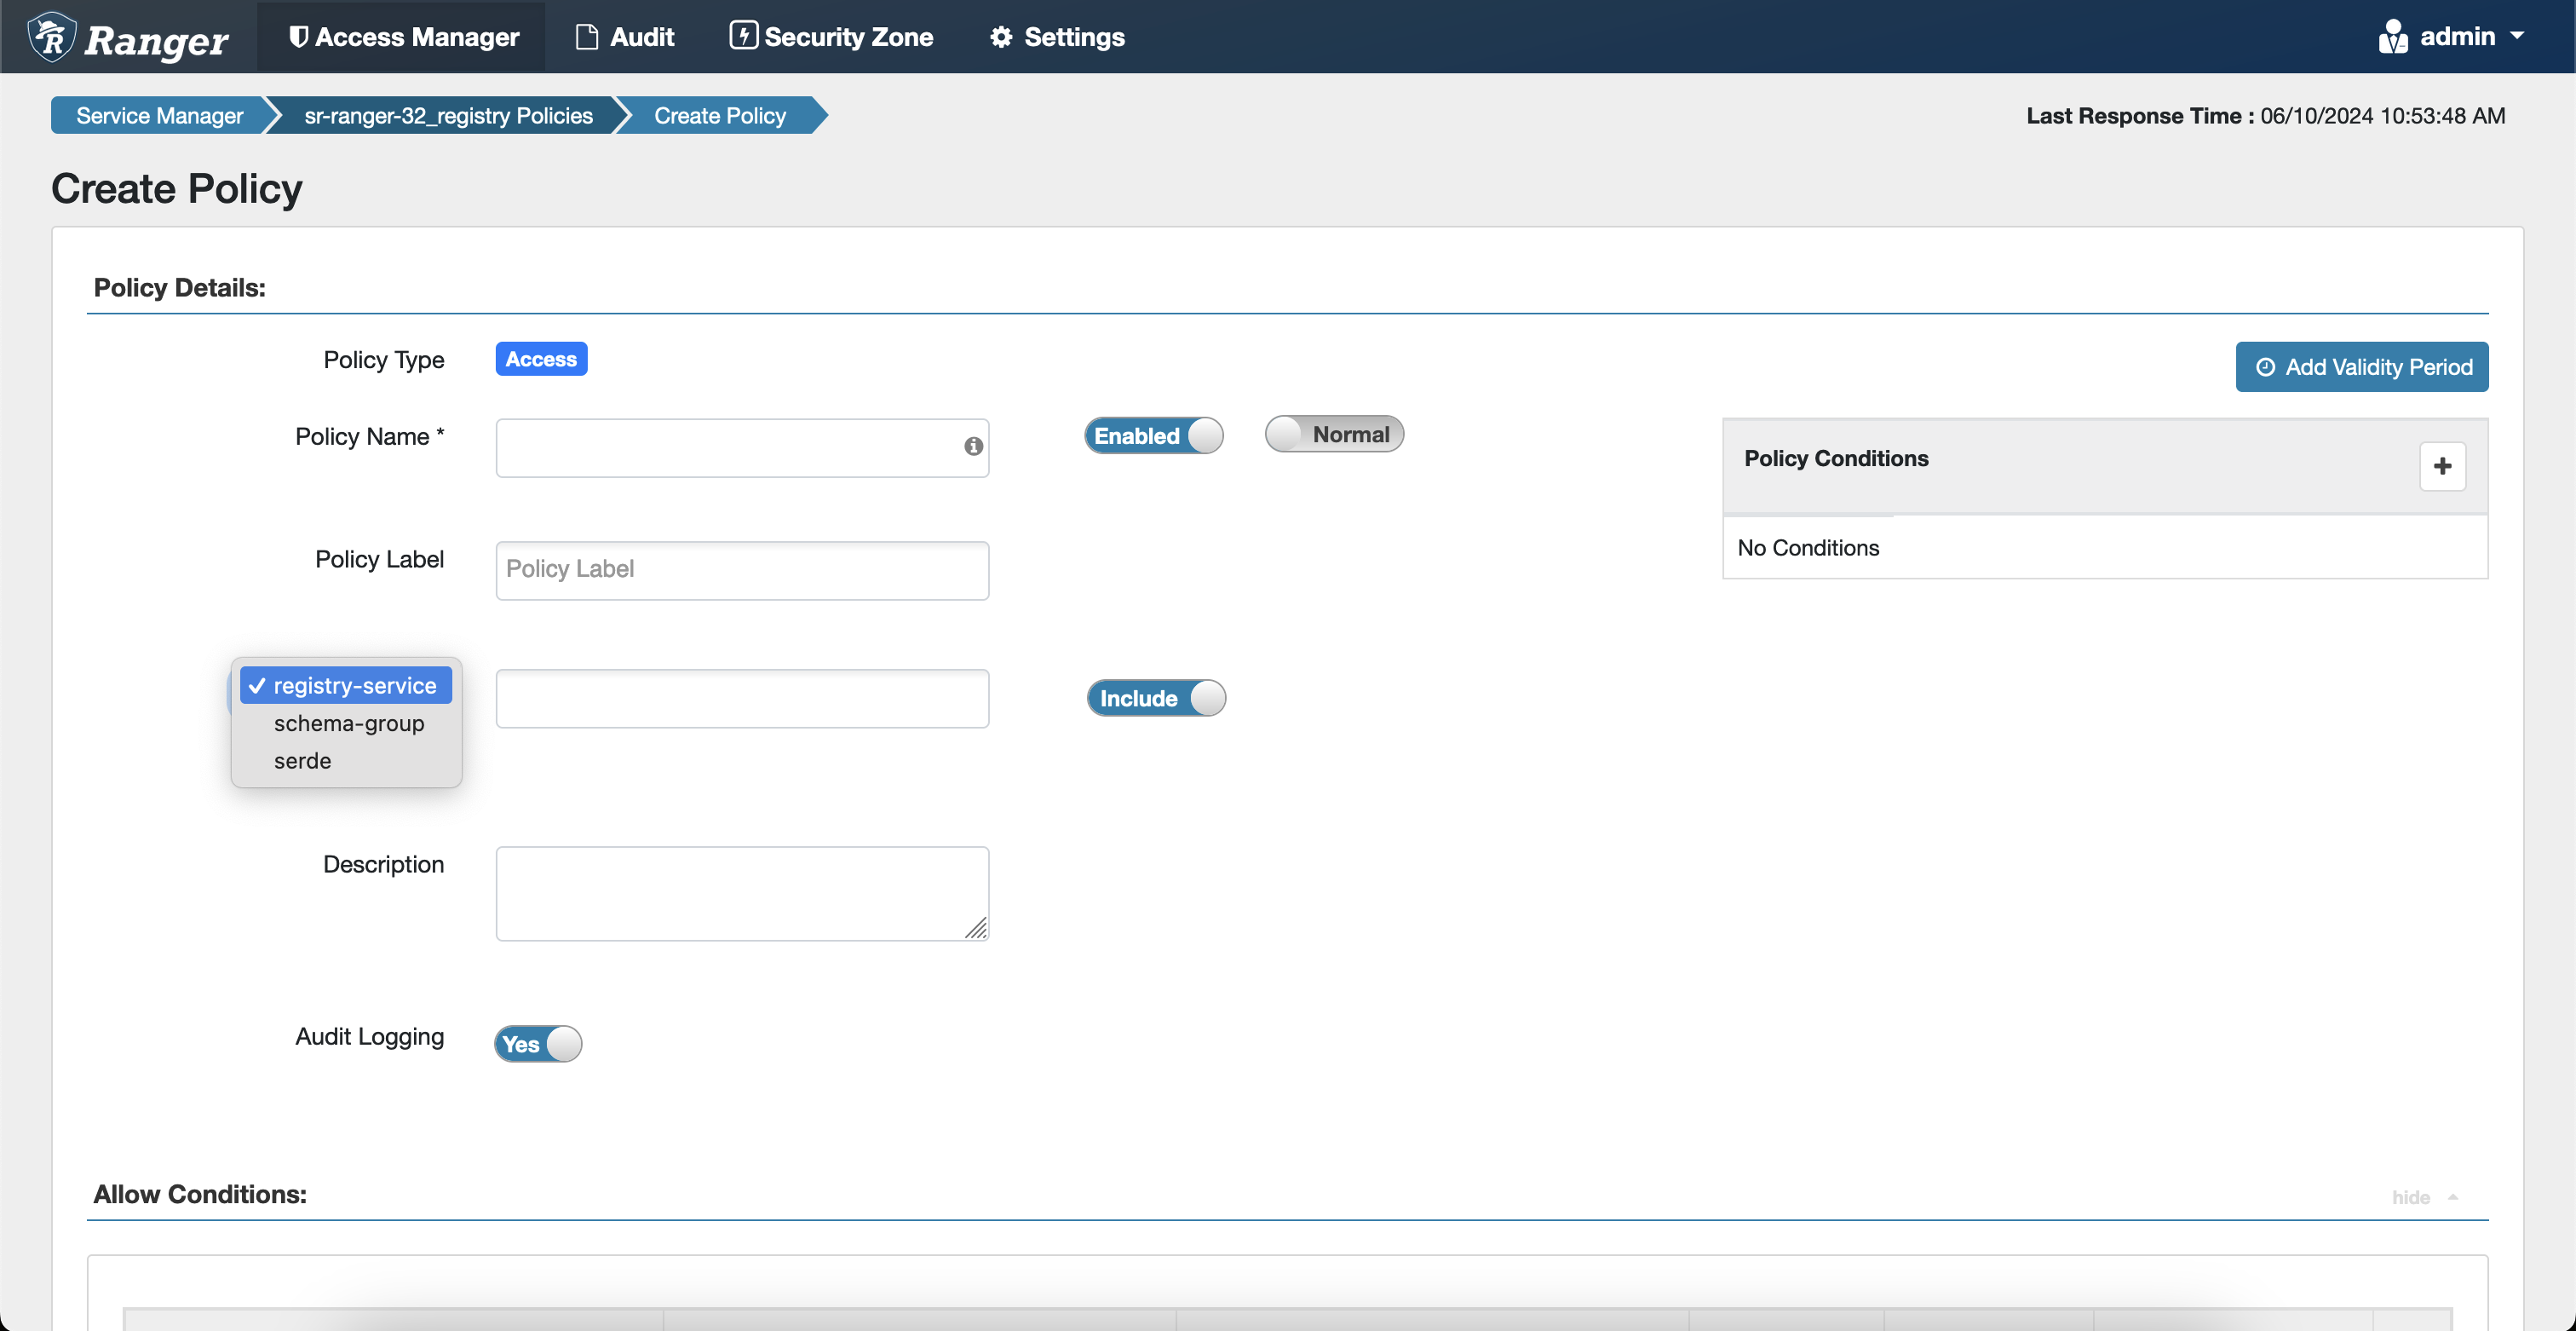The image size is (2576, 1331).
Task: Click the Security Zone lightning icon
Action: (744, 36)
